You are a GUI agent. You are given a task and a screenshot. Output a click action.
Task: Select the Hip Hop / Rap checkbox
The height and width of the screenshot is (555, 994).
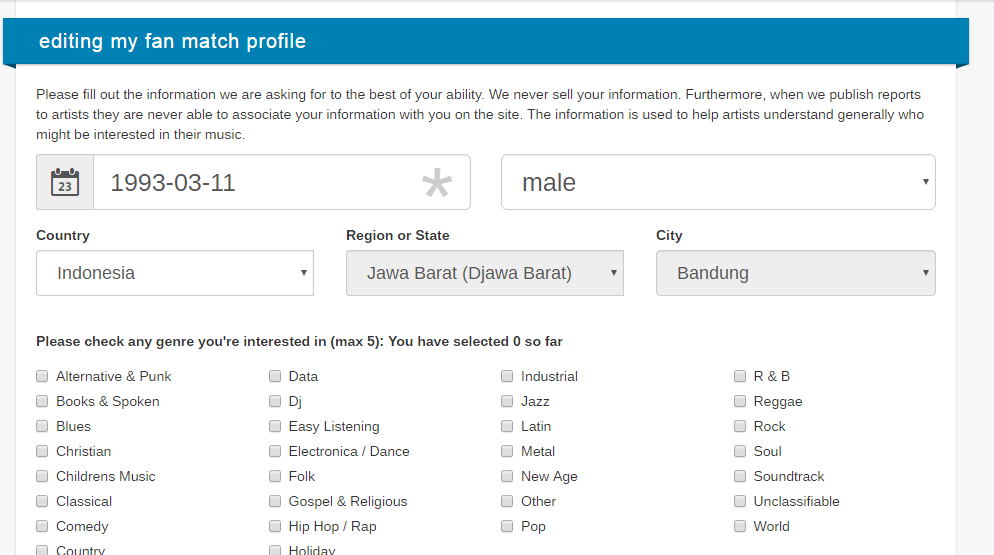coord(275,526)
